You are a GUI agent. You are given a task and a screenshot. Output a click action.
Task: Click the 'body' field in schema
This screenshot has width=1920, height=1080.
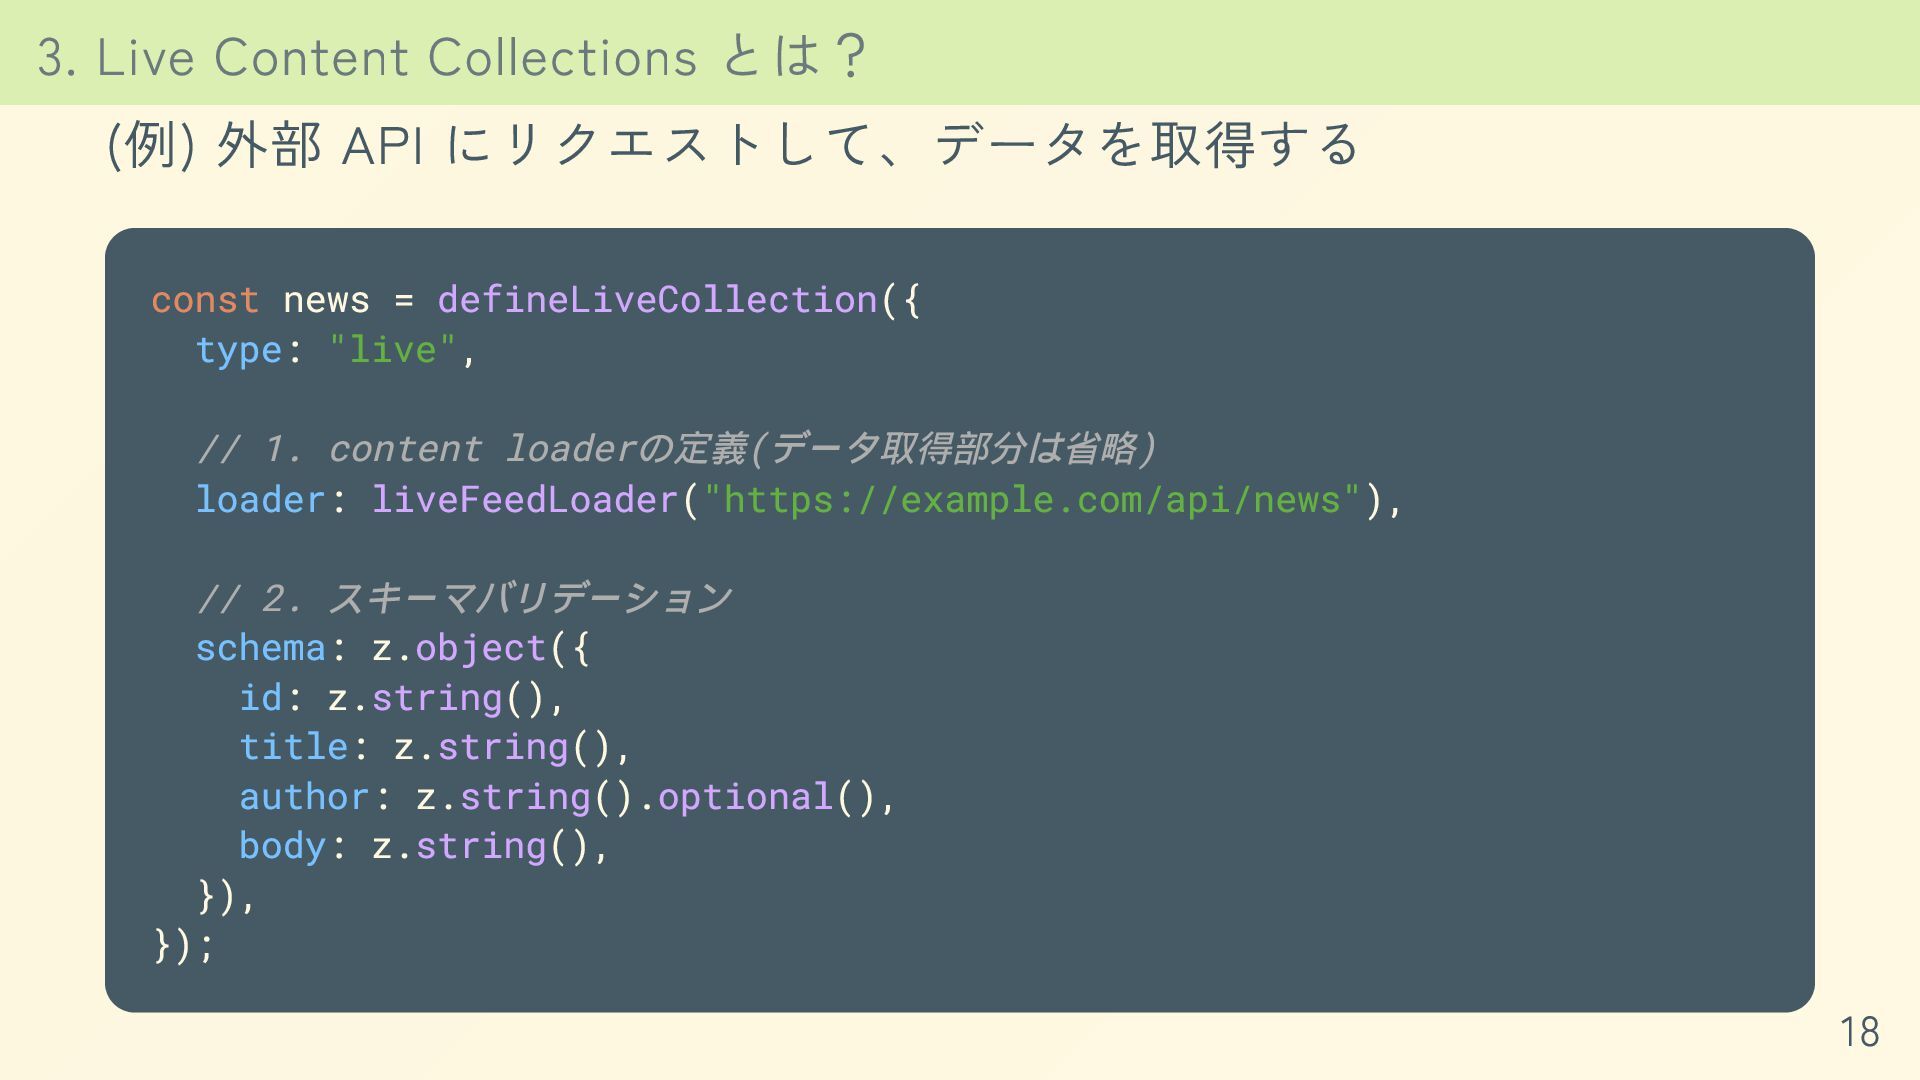(x=283, y=846)
